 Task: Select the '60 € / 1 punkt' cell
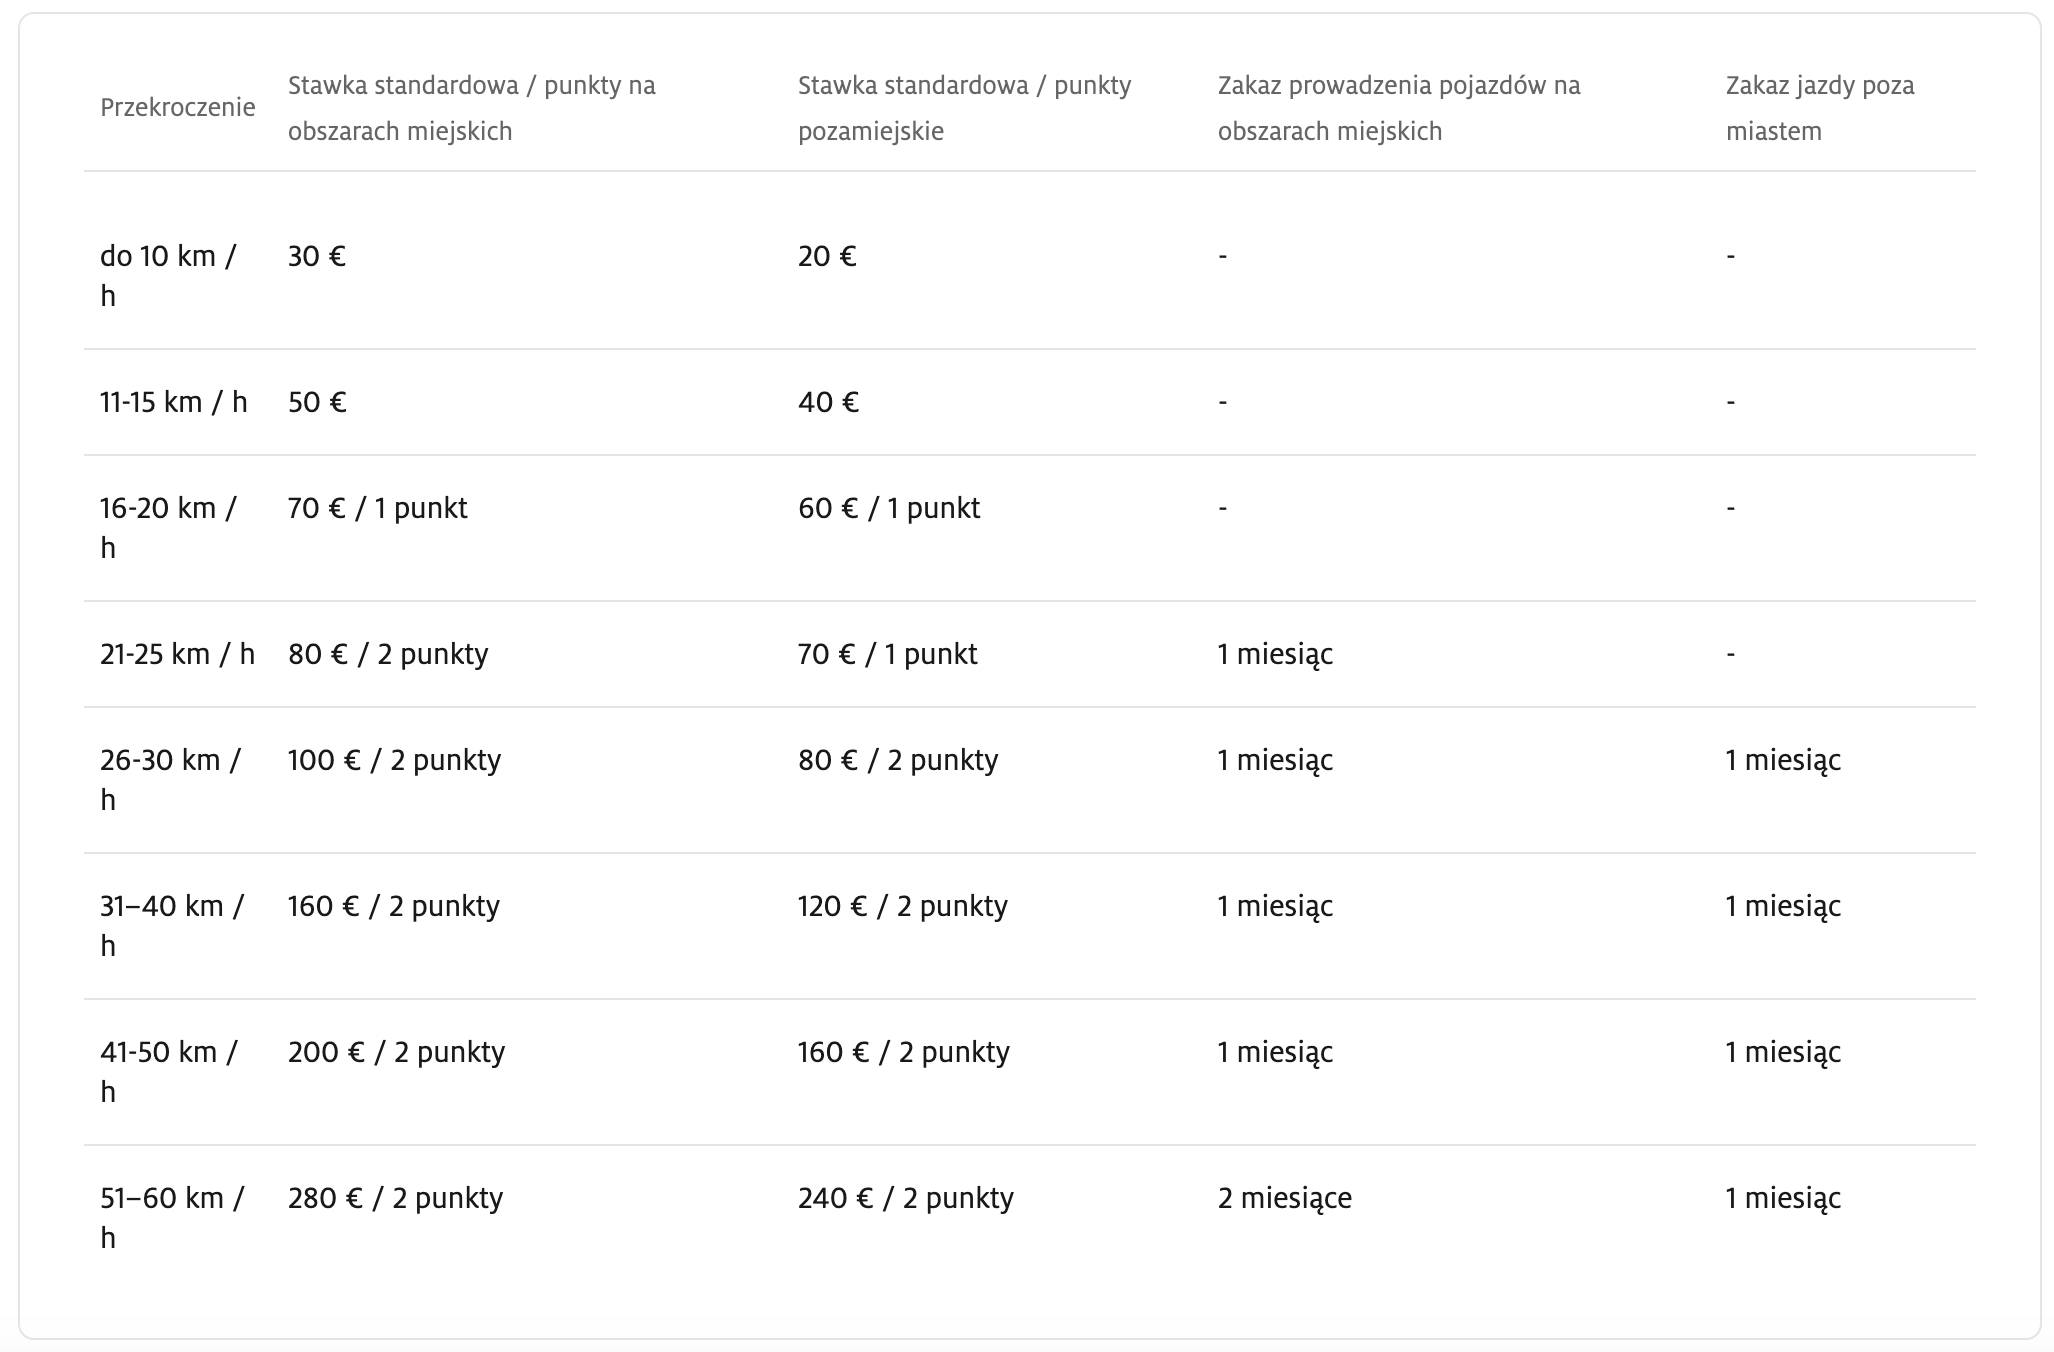pos(889,508)
